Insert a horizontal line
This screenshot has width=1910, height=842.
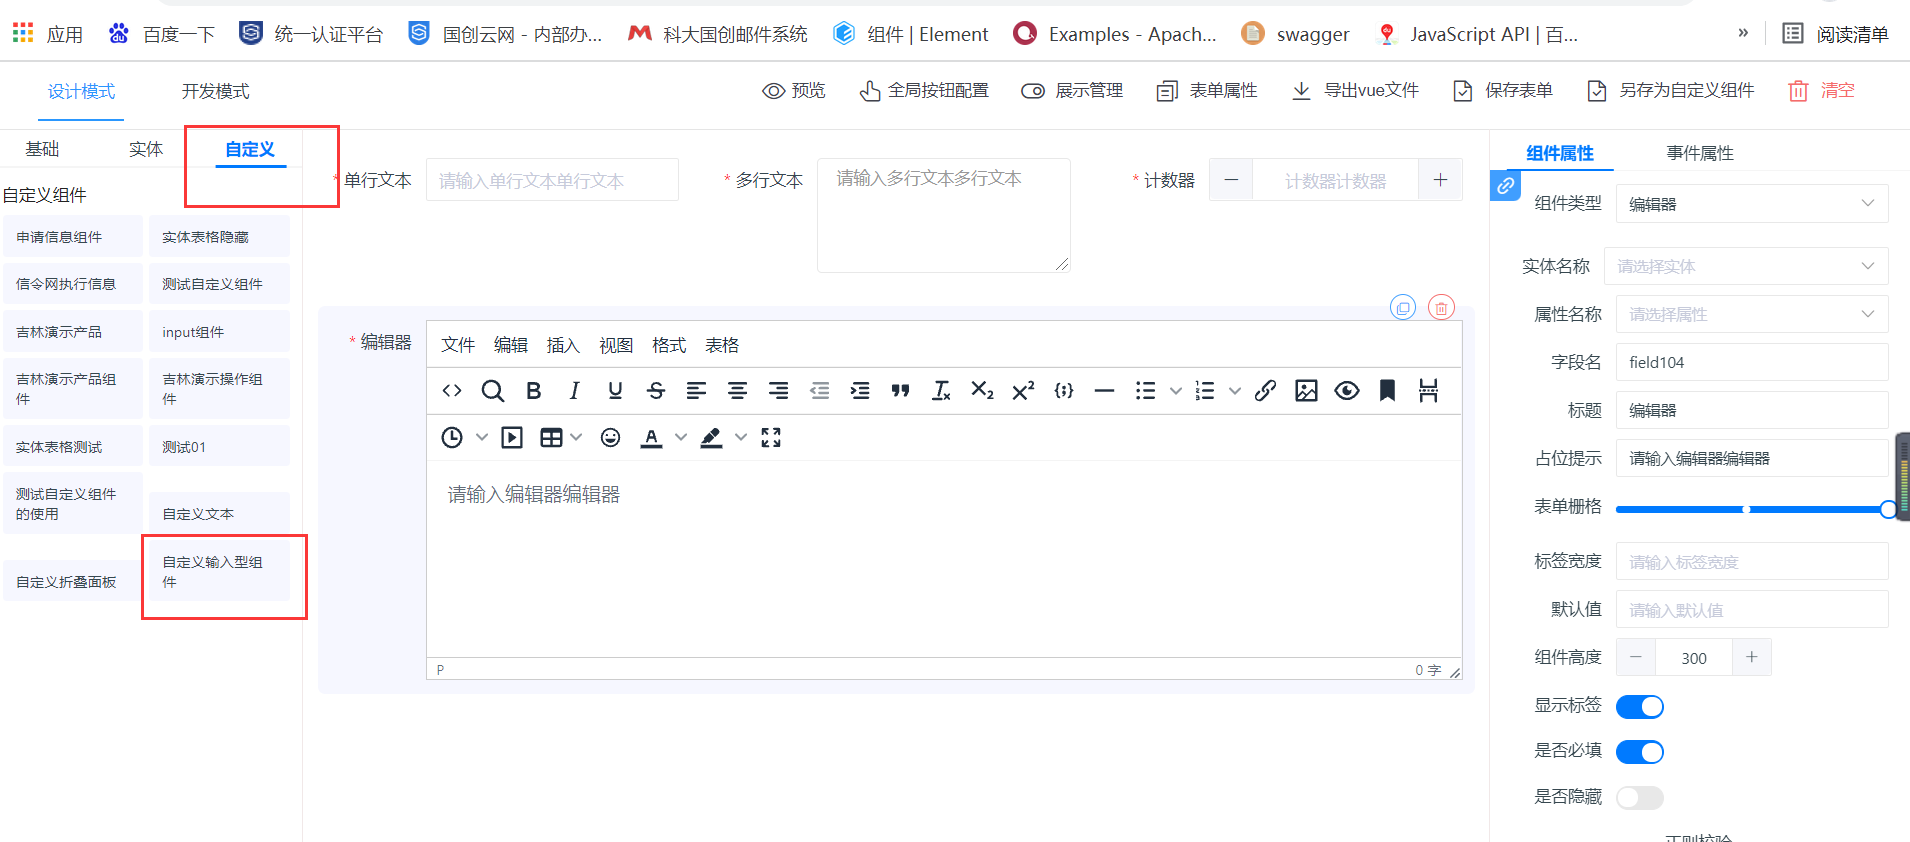pyautogui.click(x=1104, y=391)
